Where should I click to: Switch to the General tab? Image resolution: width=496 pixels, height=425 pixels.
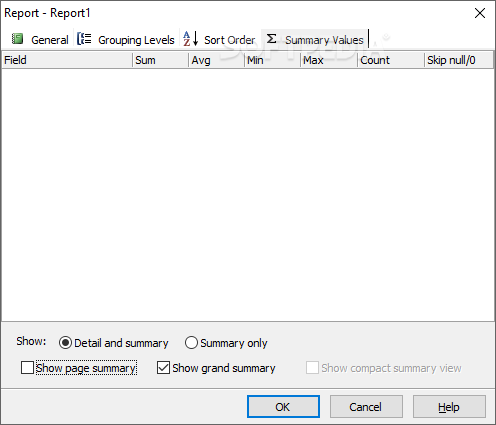pyautogui.click(x=40, y=40)
